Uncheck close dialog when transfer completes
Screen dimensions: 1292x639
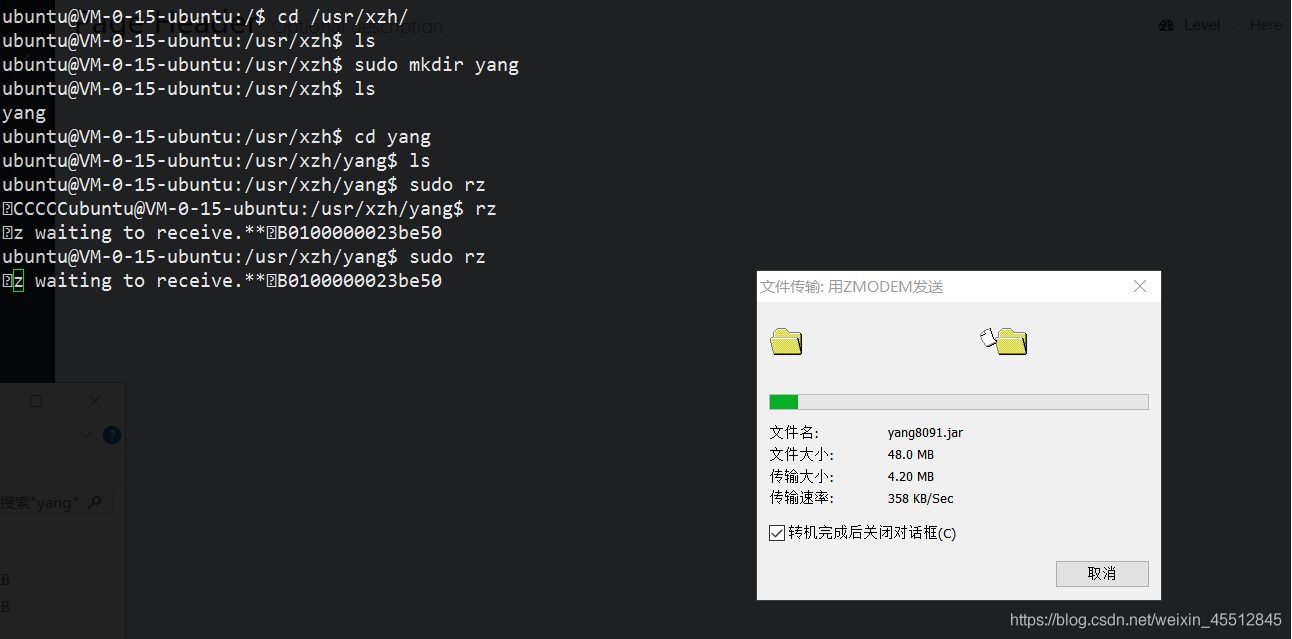(x=777, y=533)
